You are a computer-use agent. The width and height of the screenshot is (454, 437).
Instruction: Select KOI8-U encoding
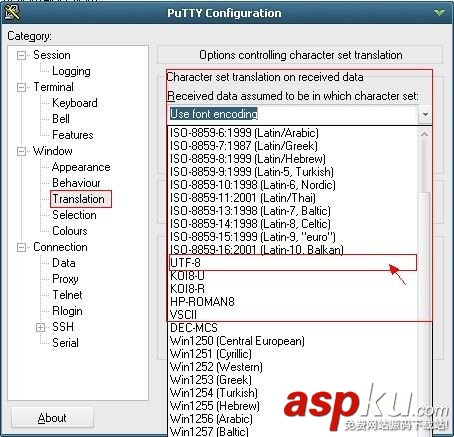[293, 276]
